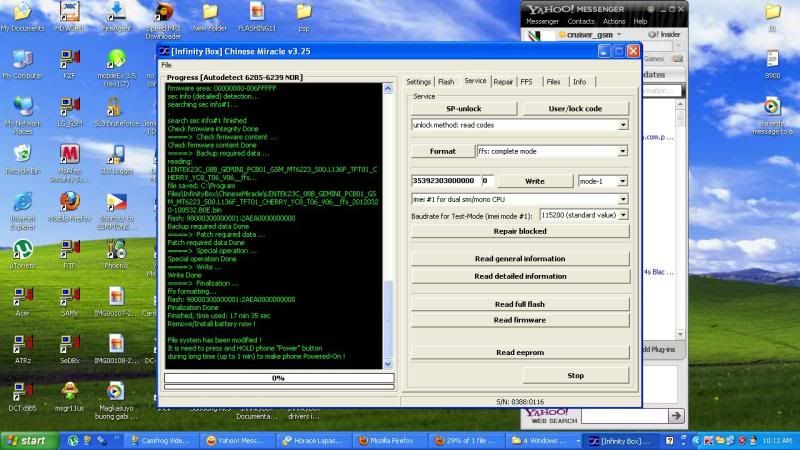The height and width of the screenshot is (450, 800).
Task: Open the File menu in Infinity Box
Action: point(166,65)
